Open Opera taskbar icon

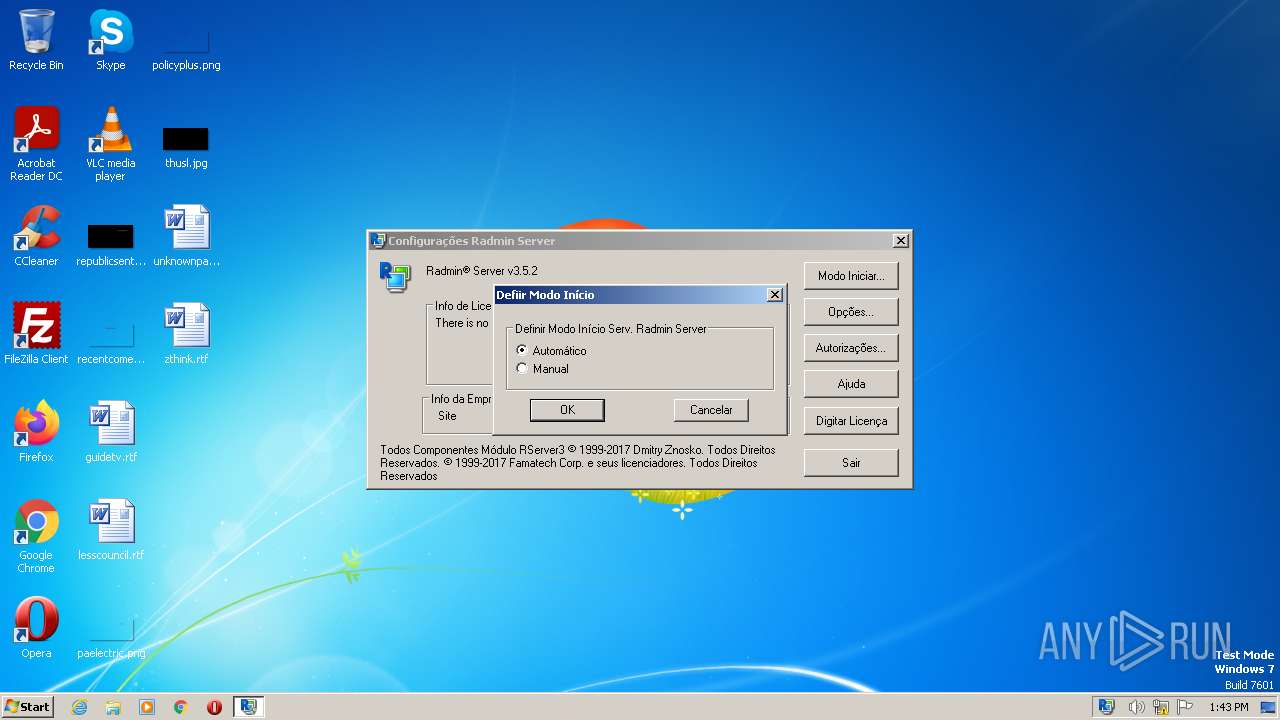click(x=214, y=707)
